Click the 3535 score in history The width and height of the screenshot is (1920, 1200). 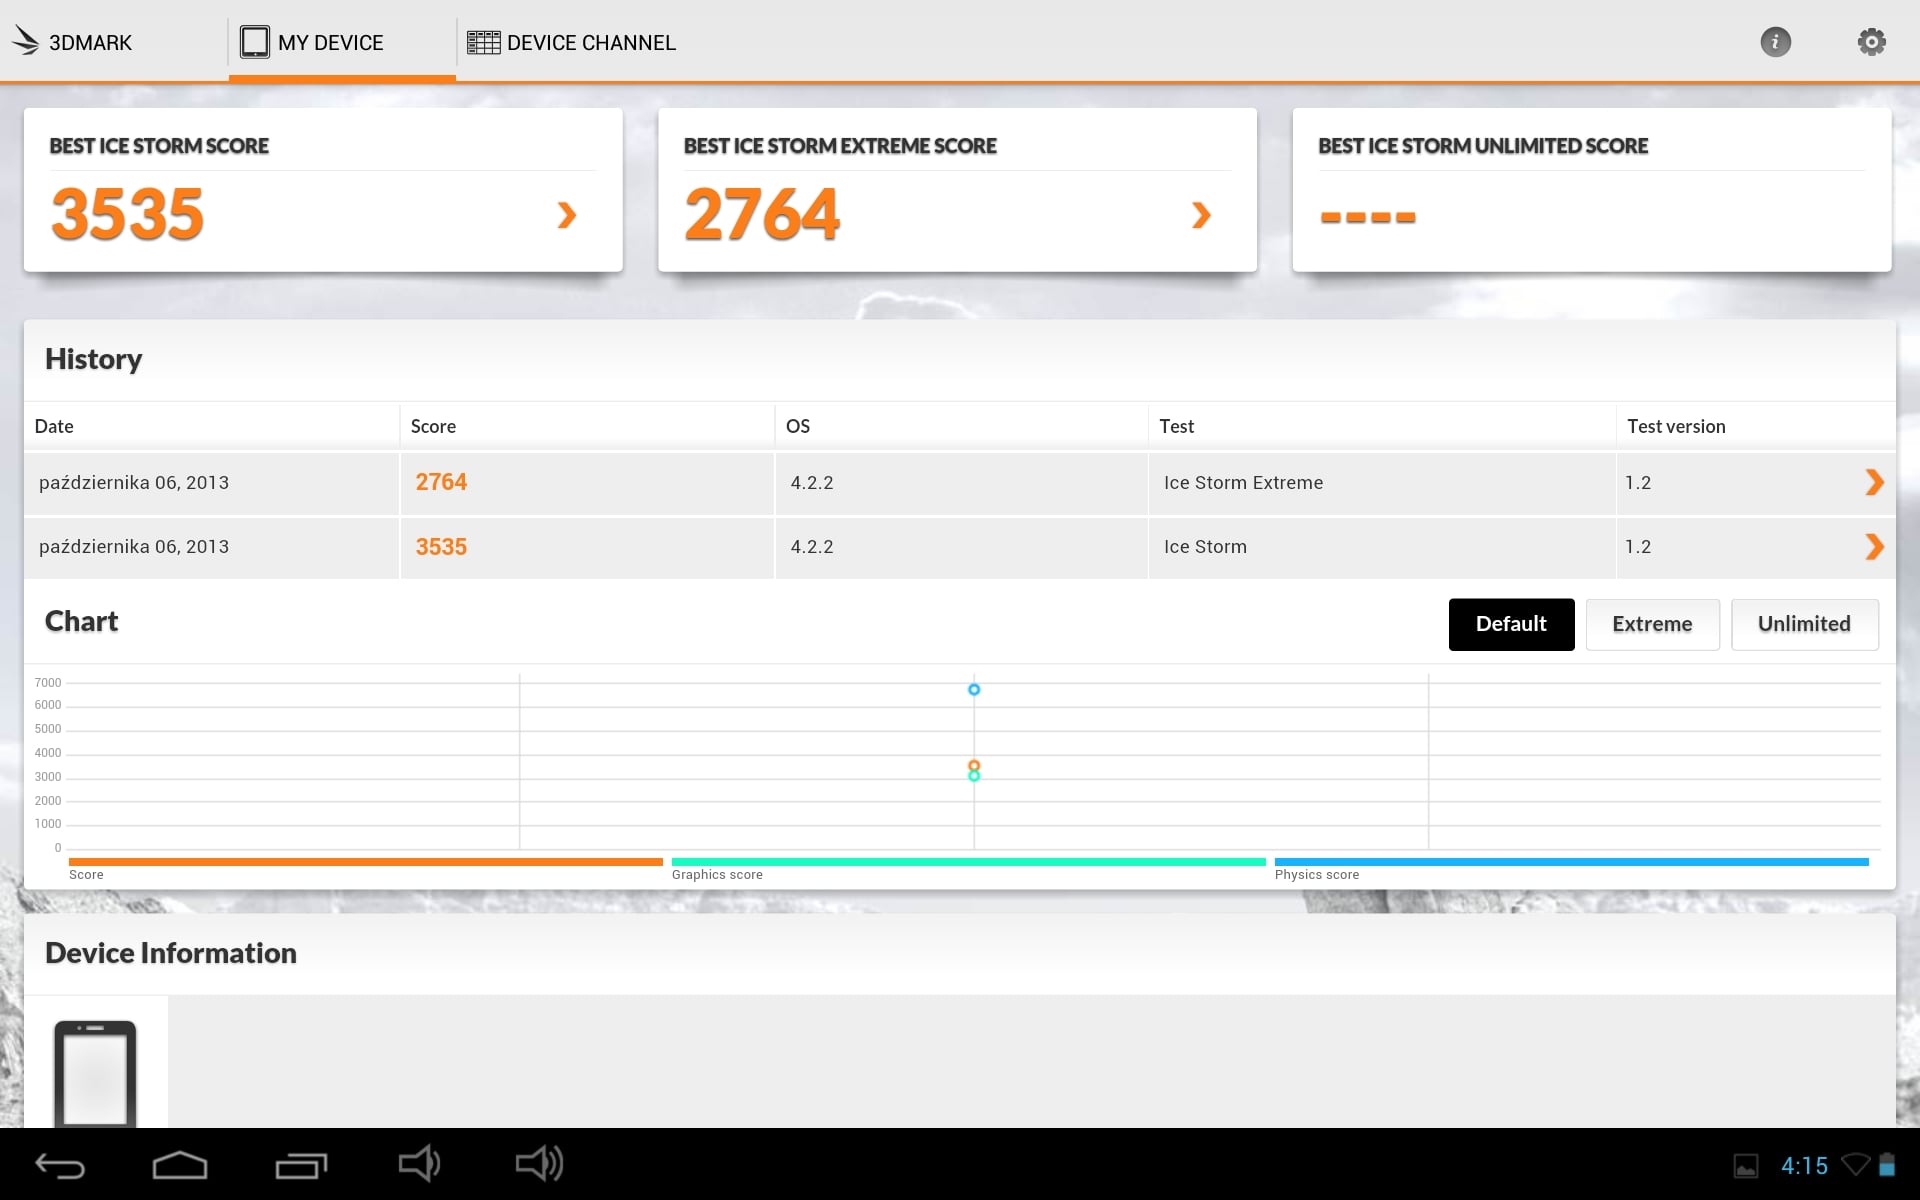441,547
